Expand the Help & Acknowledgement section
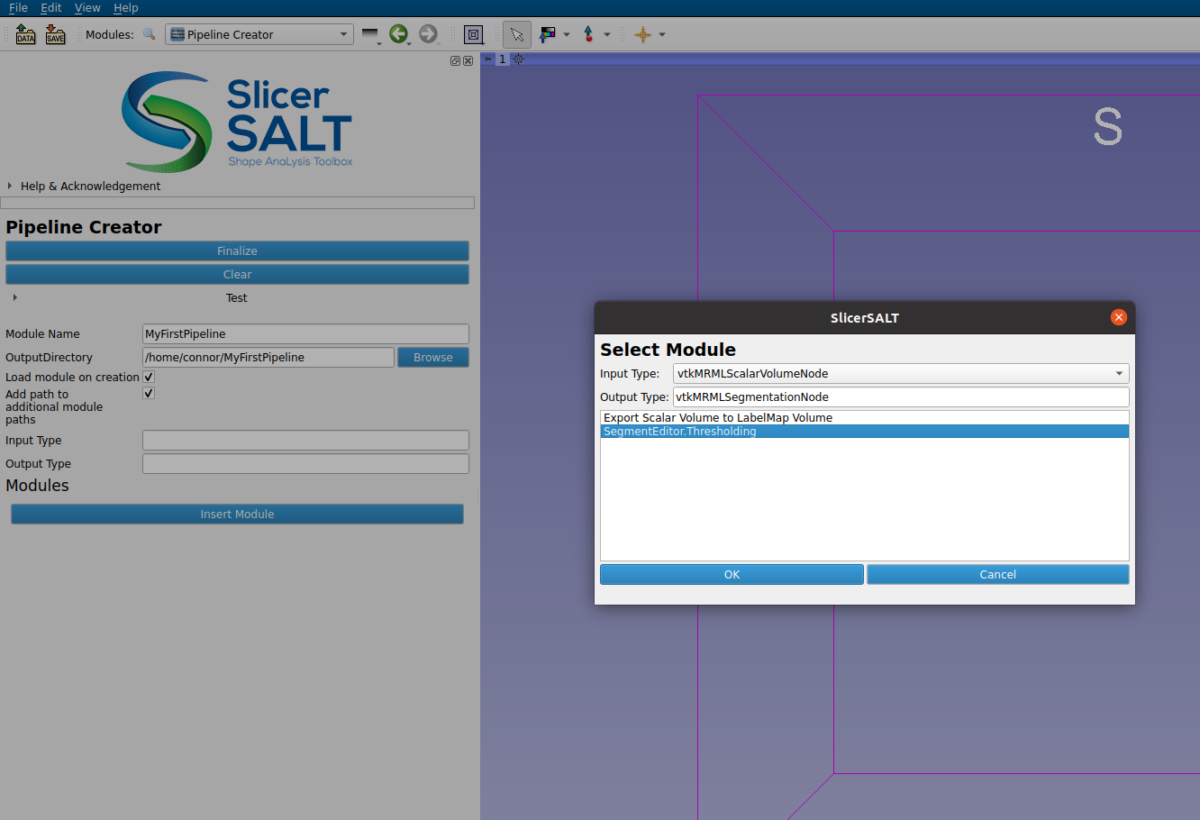The width and height of the screenshot is (1200, 820). pyautogui.click(x=10, y=185)
